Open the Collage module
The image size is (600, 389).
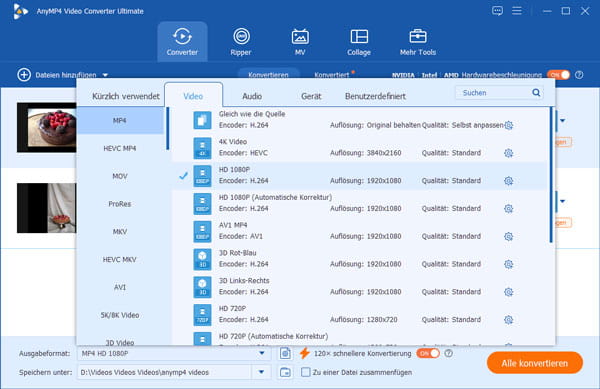click(359, 41)
